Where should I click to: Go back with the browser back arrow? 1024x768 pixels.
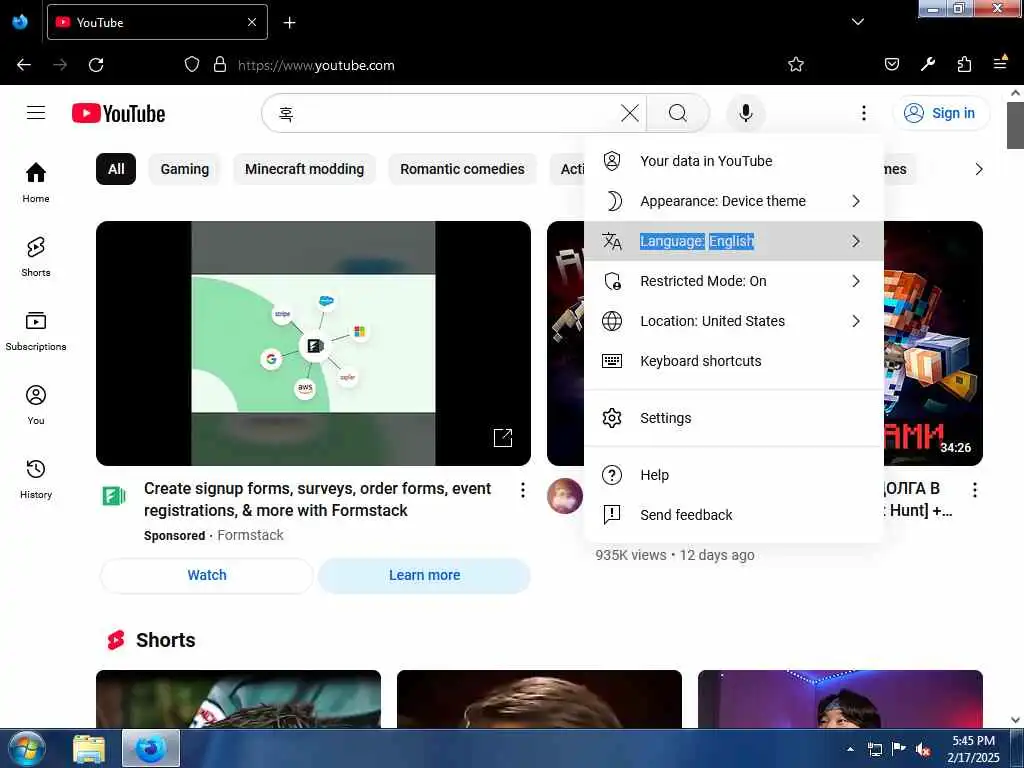click(24, 65)
